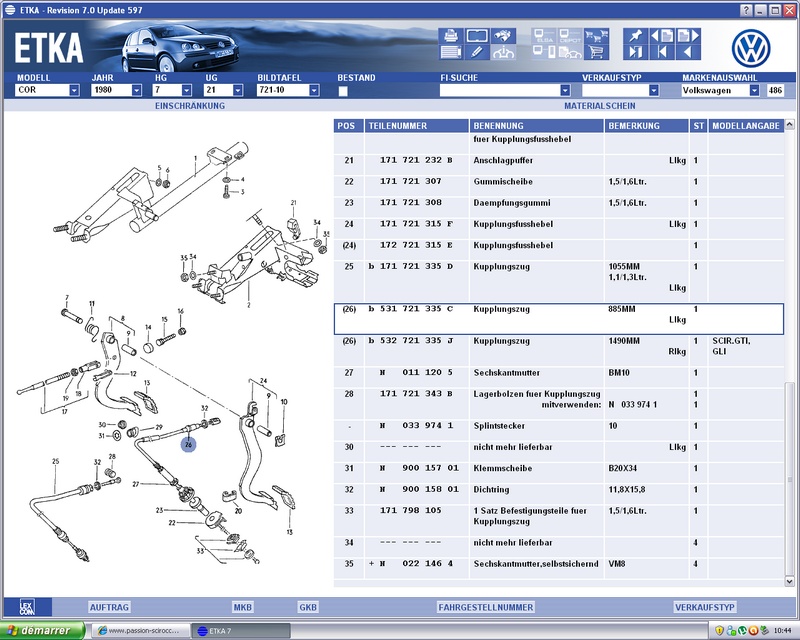Click the Volkswagen logo
The height and width of the screenshot is (640, 800).
(x=751, y=48)
